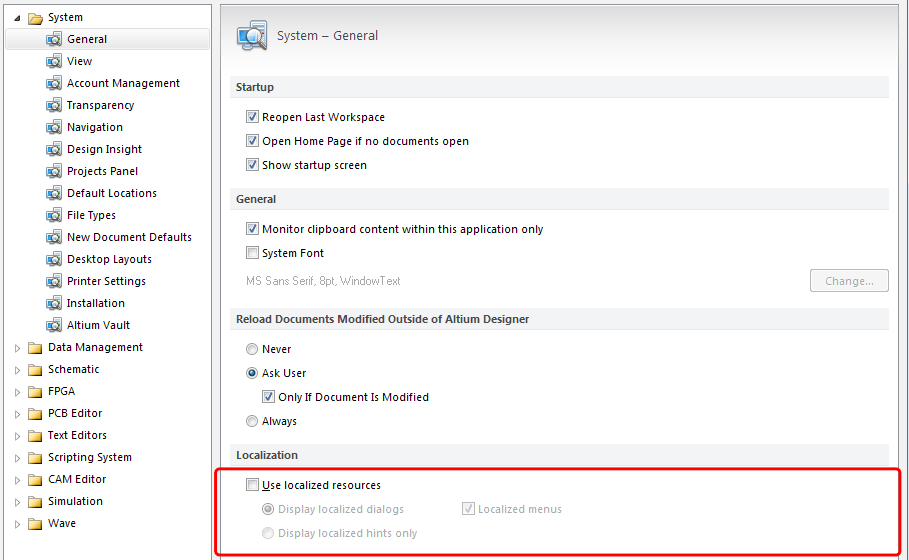This screenshot has width=909, height=560.
Task: Uncheck Reopen Last Workspace
Action: tap(253, 117)
